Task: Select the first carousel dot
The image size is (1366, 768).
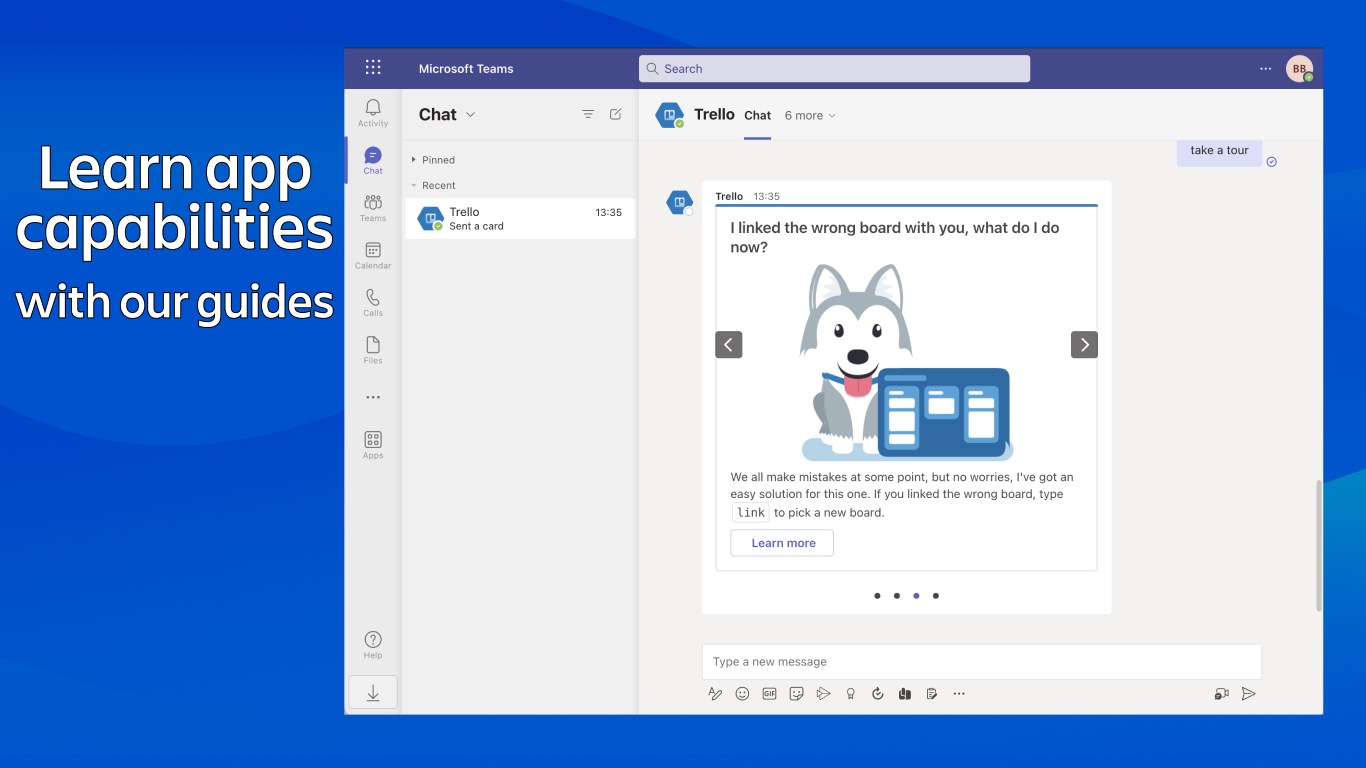Action: pyautogui.click(x=877, y=596)
